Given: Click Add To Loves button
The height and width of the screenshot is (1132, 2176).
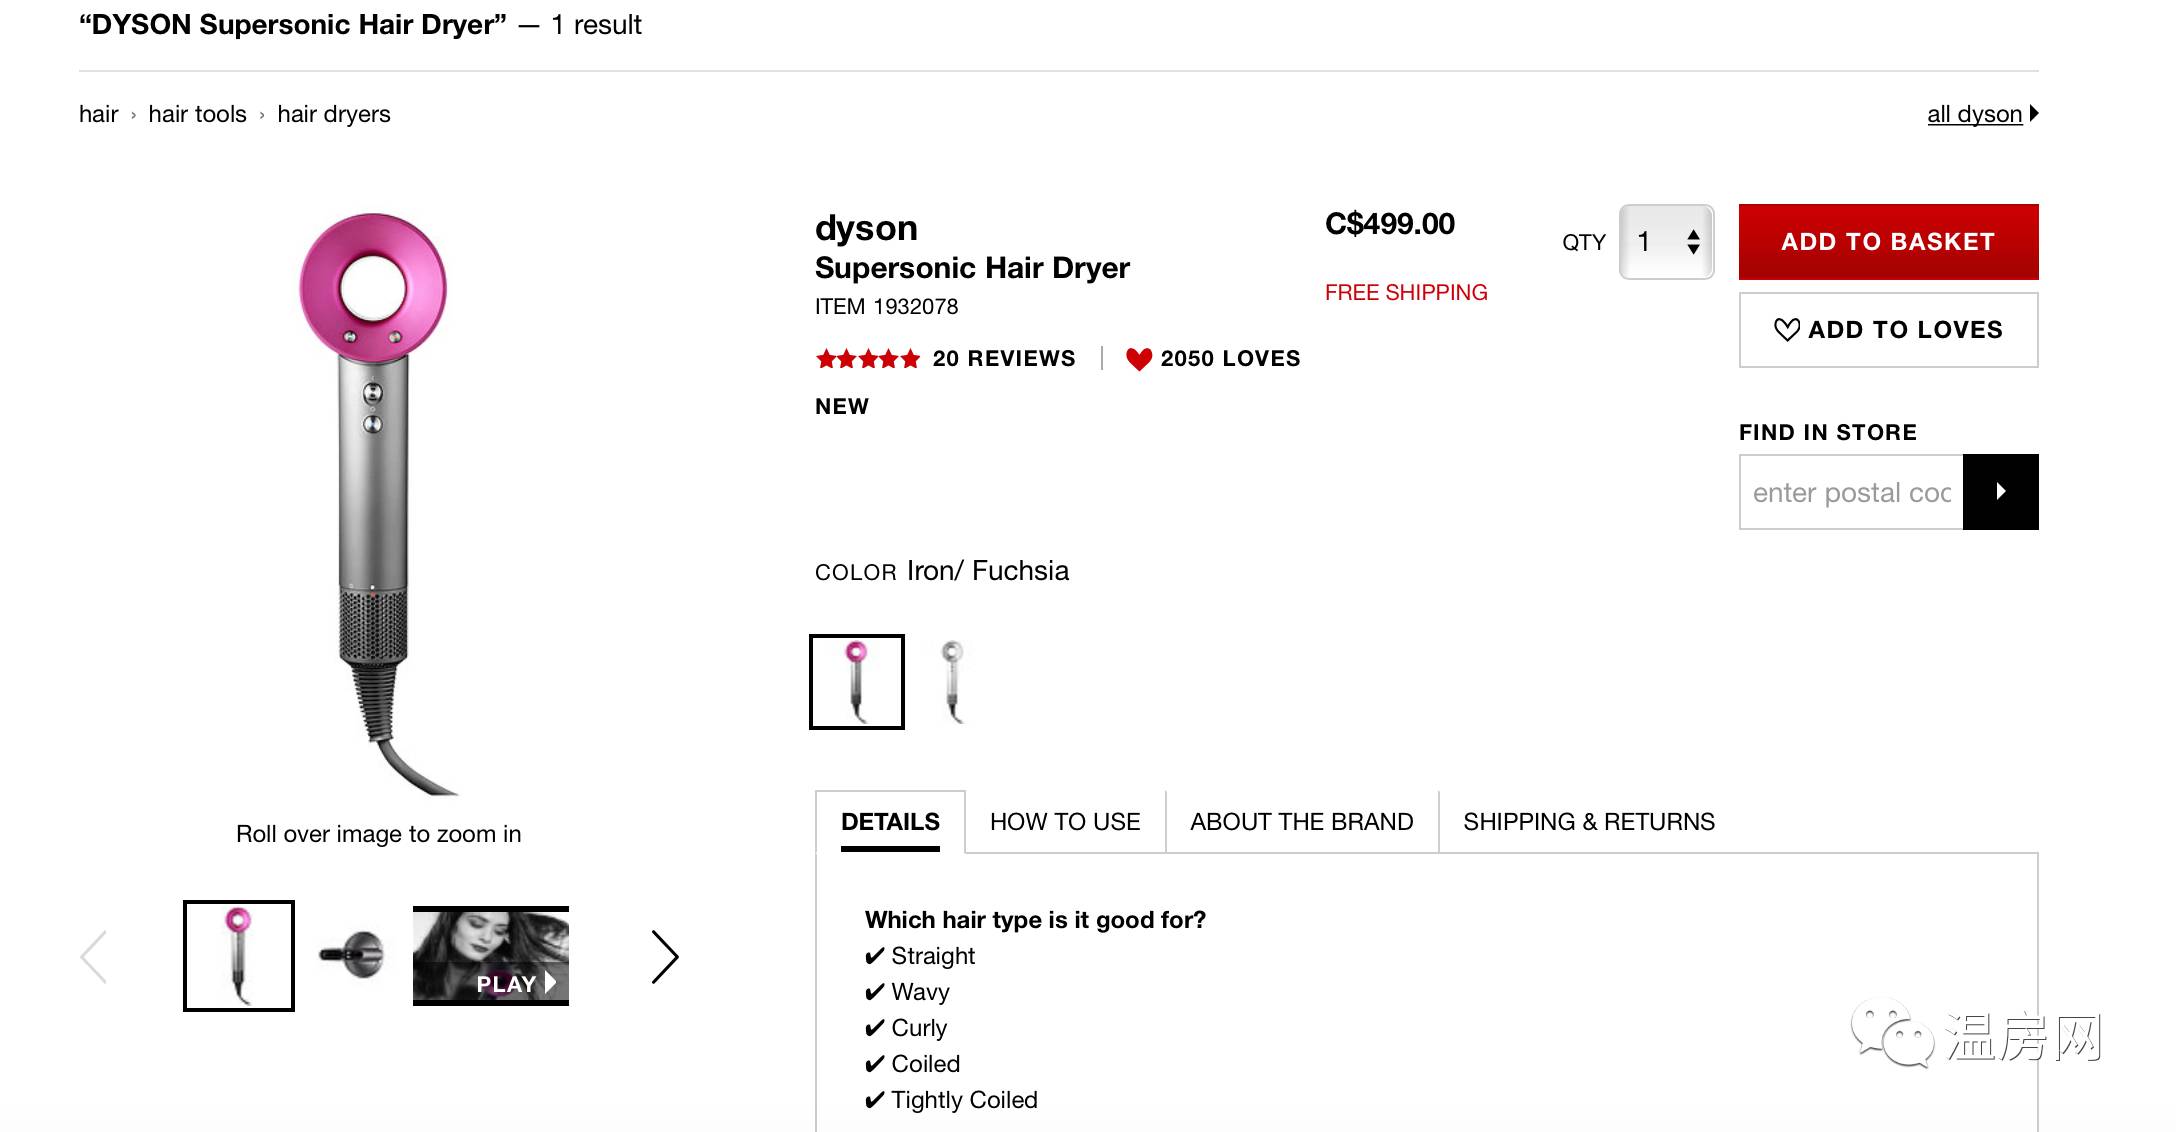Looking at the screenshot, I should click(x=1888, y=330).
